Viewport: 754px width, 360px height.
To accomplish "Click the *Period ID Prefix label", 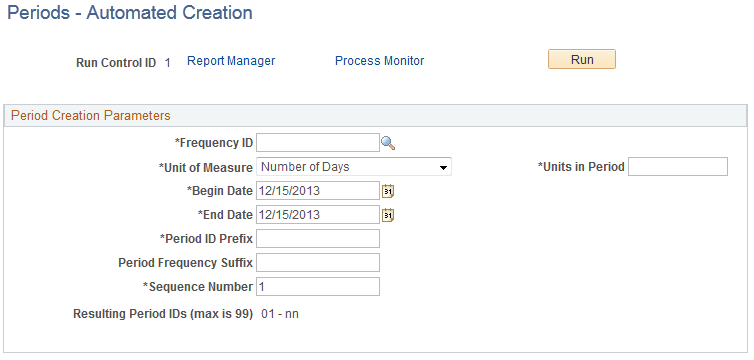I will (x=206, y=239).
